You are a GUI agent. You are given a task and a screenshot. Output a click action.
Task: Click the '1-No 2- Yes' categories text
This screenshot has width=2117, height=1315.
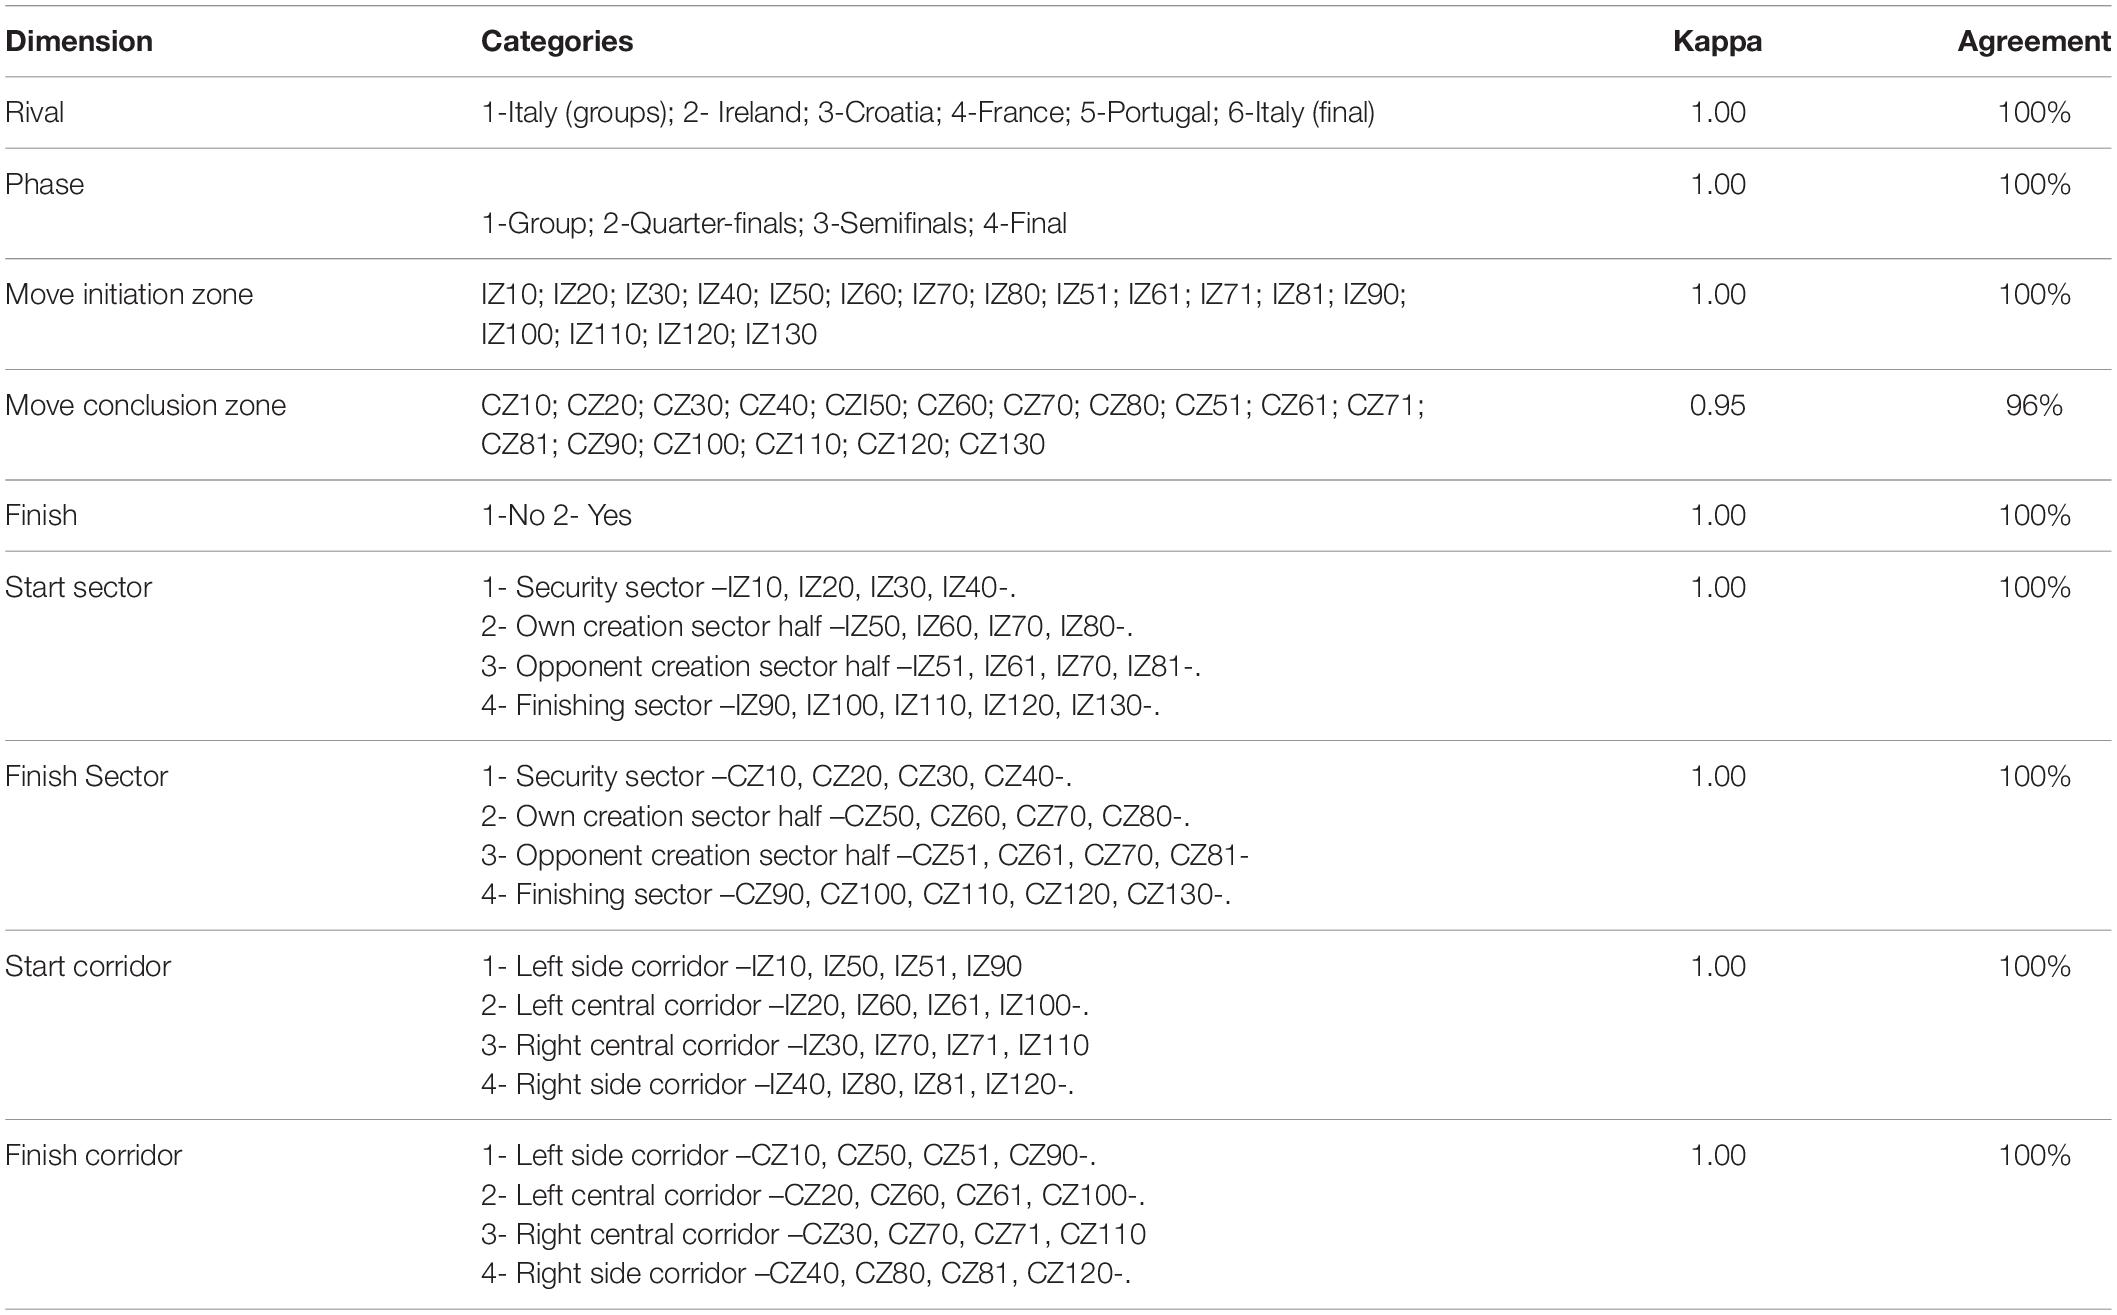point(557,515)
